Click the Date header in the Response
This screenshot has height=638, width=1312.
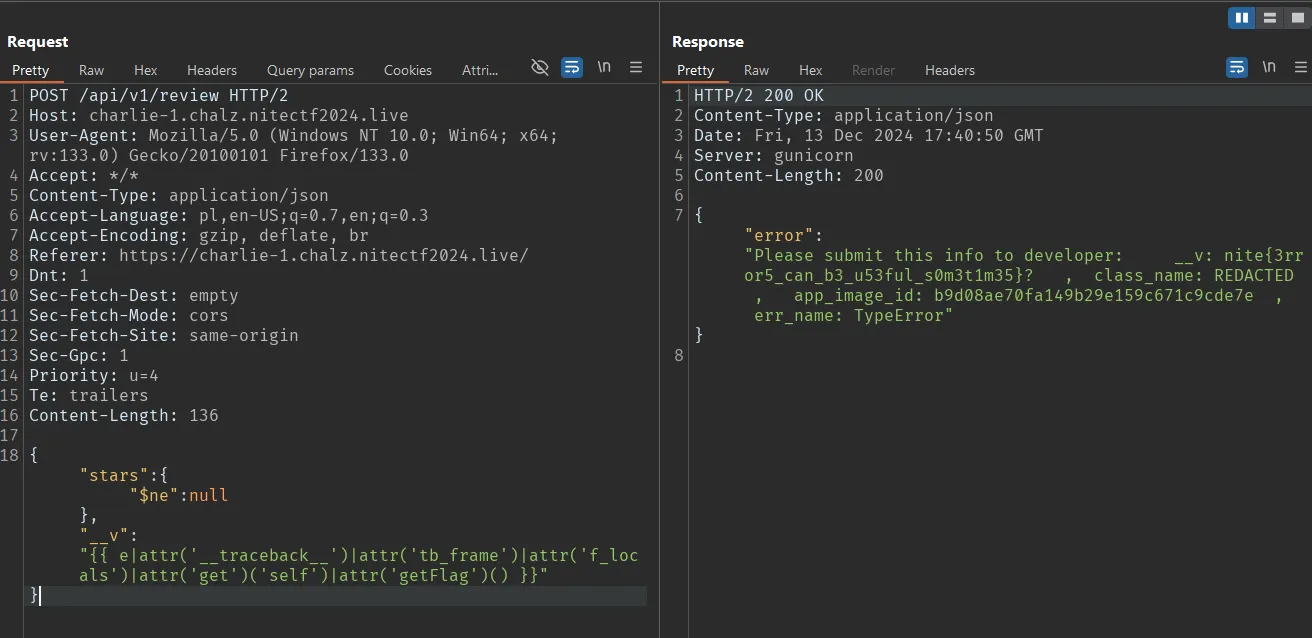tap(869, 136)
